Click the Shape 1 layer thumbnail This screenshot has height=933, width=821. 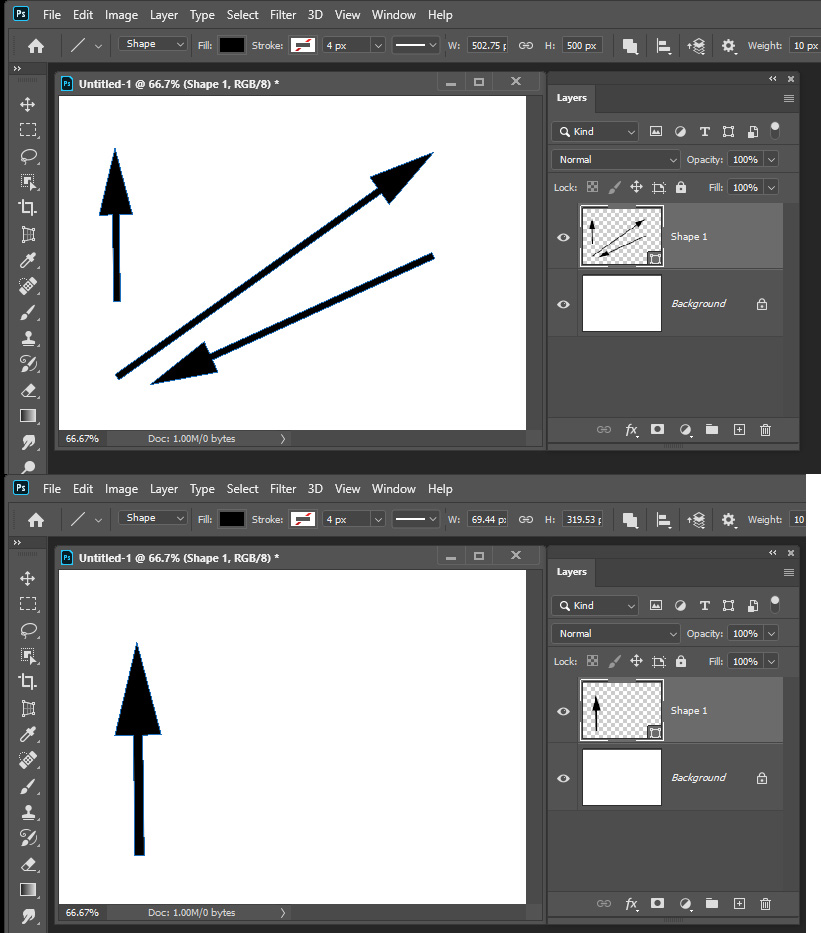[x=620, y=236]
